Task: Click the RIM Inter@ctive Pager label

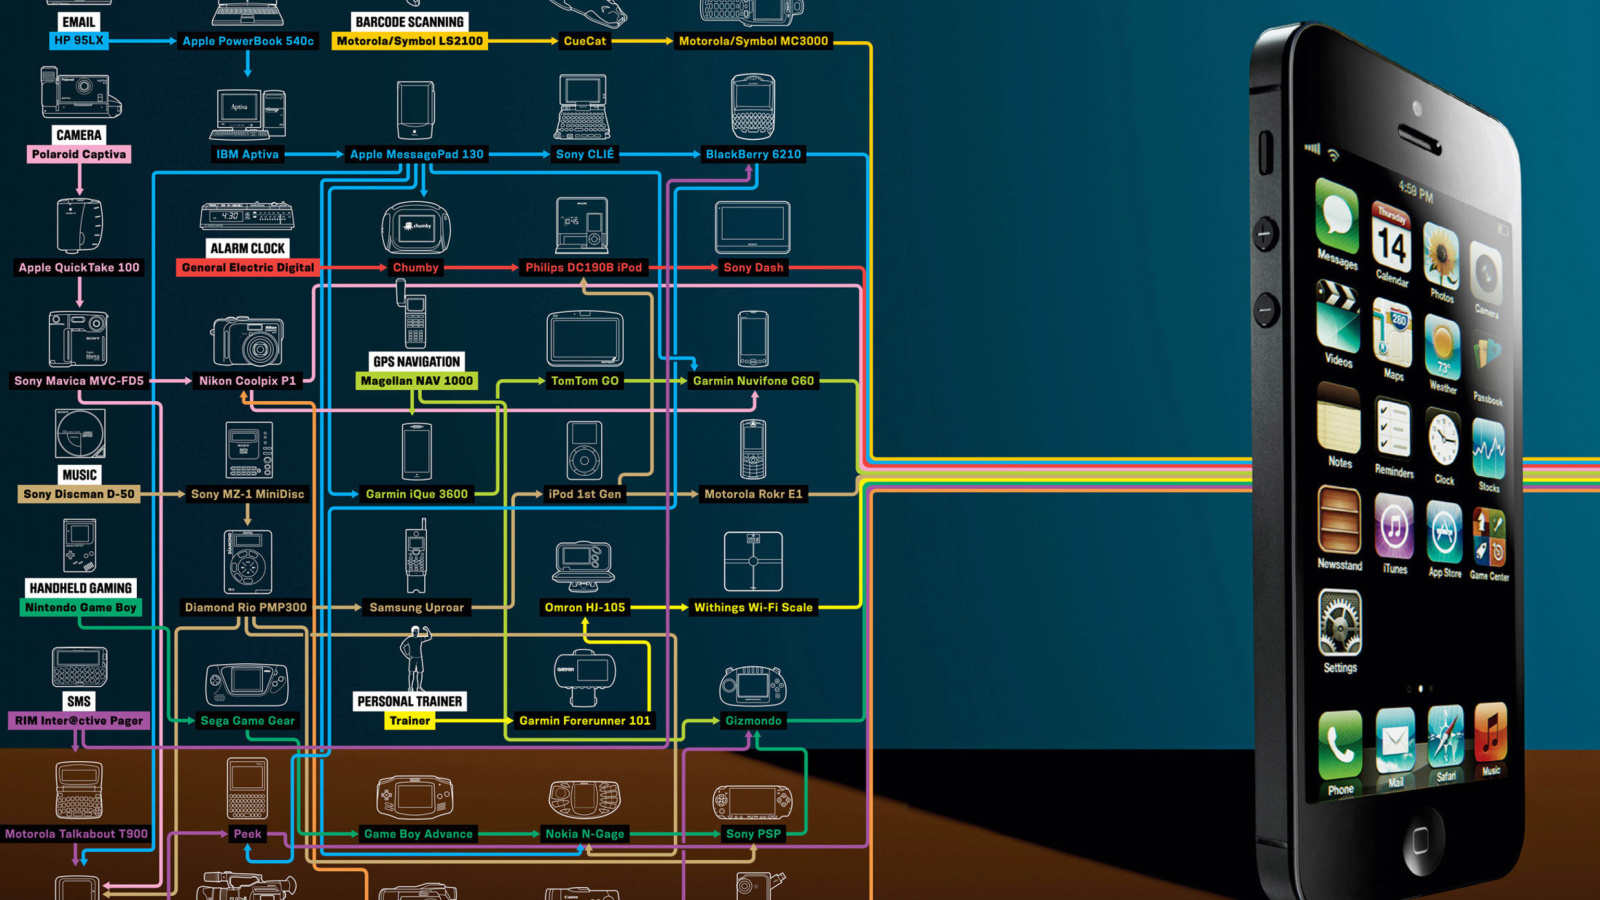Action: click(79, 720)
